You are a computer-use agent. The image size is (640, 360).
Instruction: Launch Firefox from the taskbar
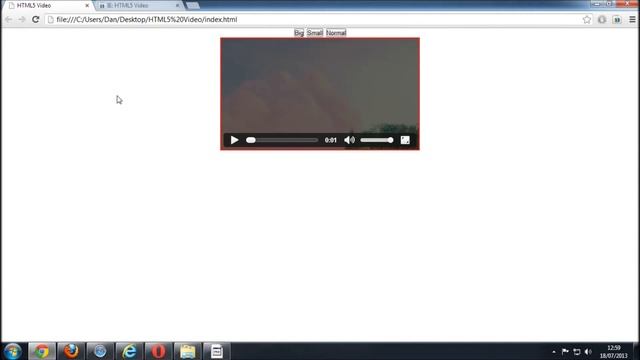click(71, 351)
